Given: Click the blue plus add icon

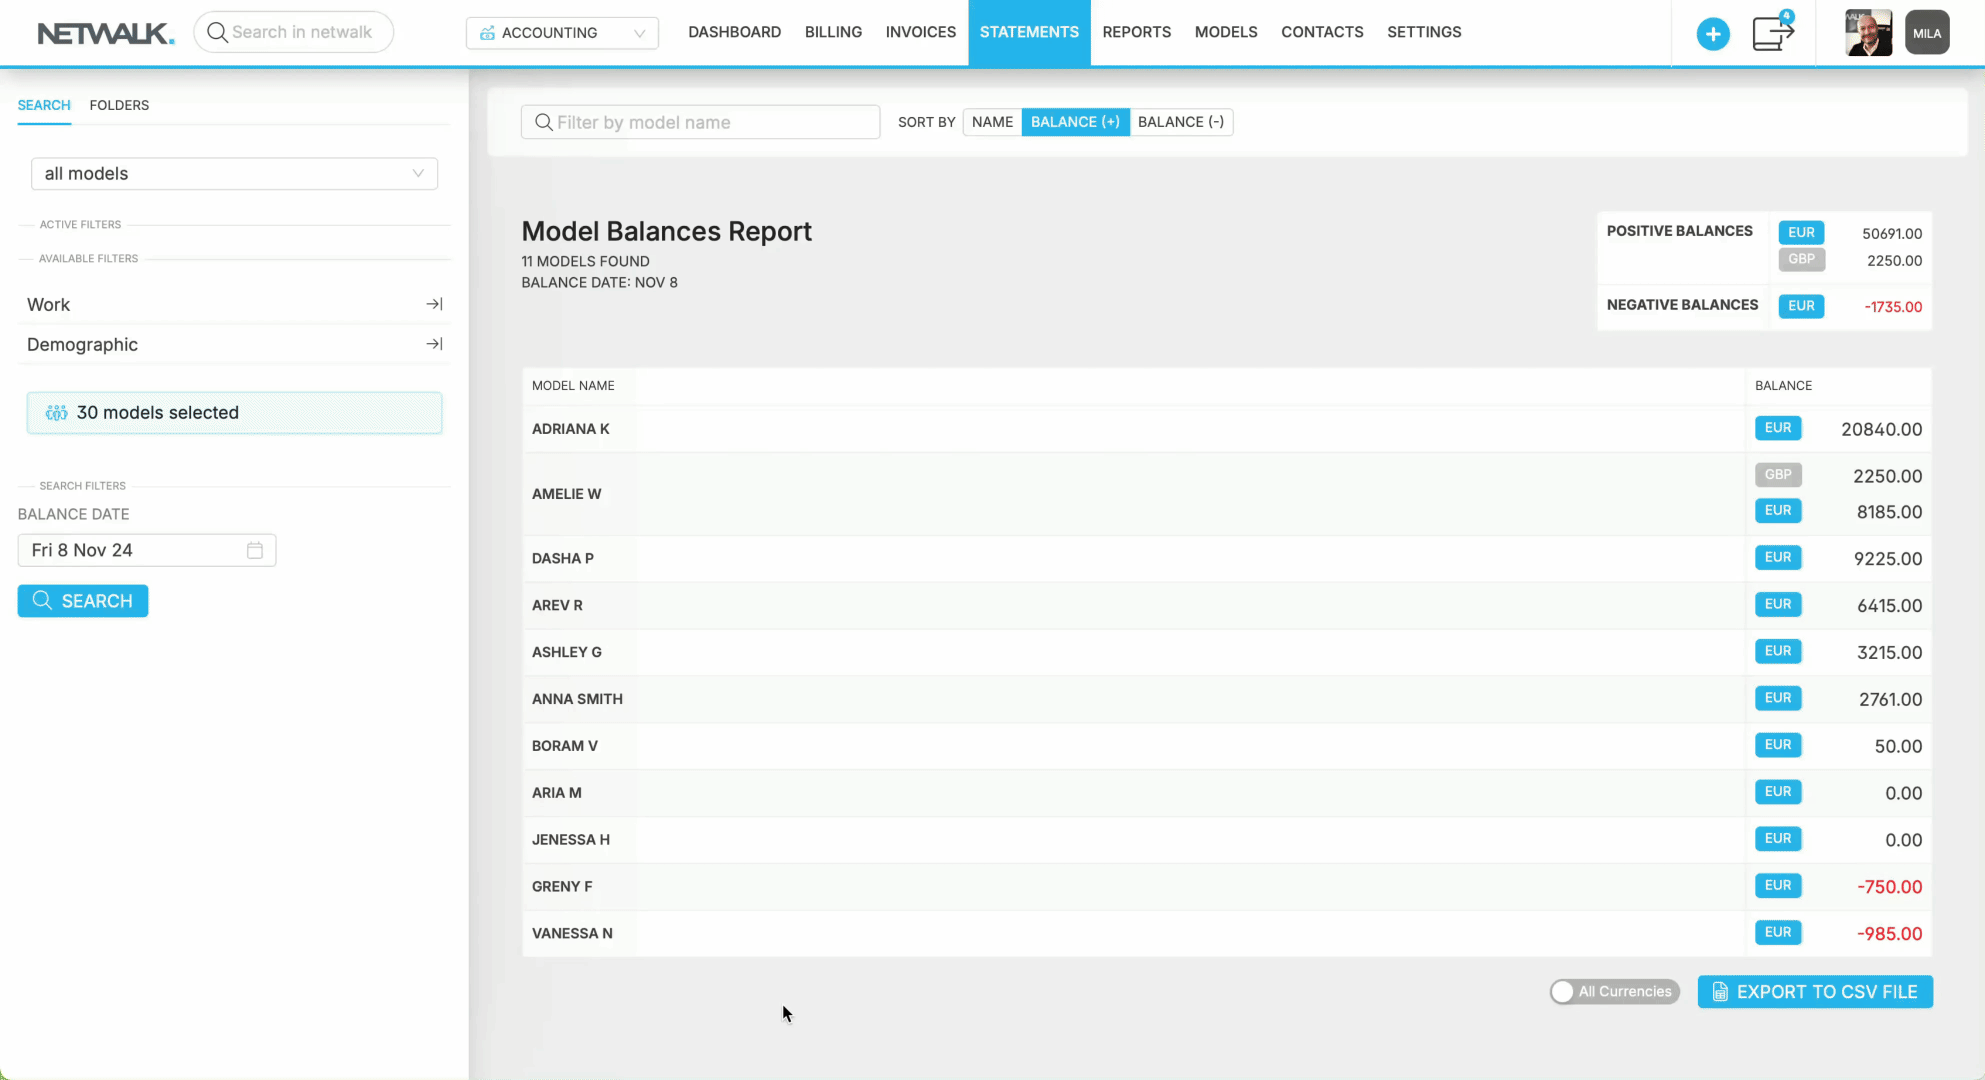Looking at the screenshot, I should [x=1713, y=34].
